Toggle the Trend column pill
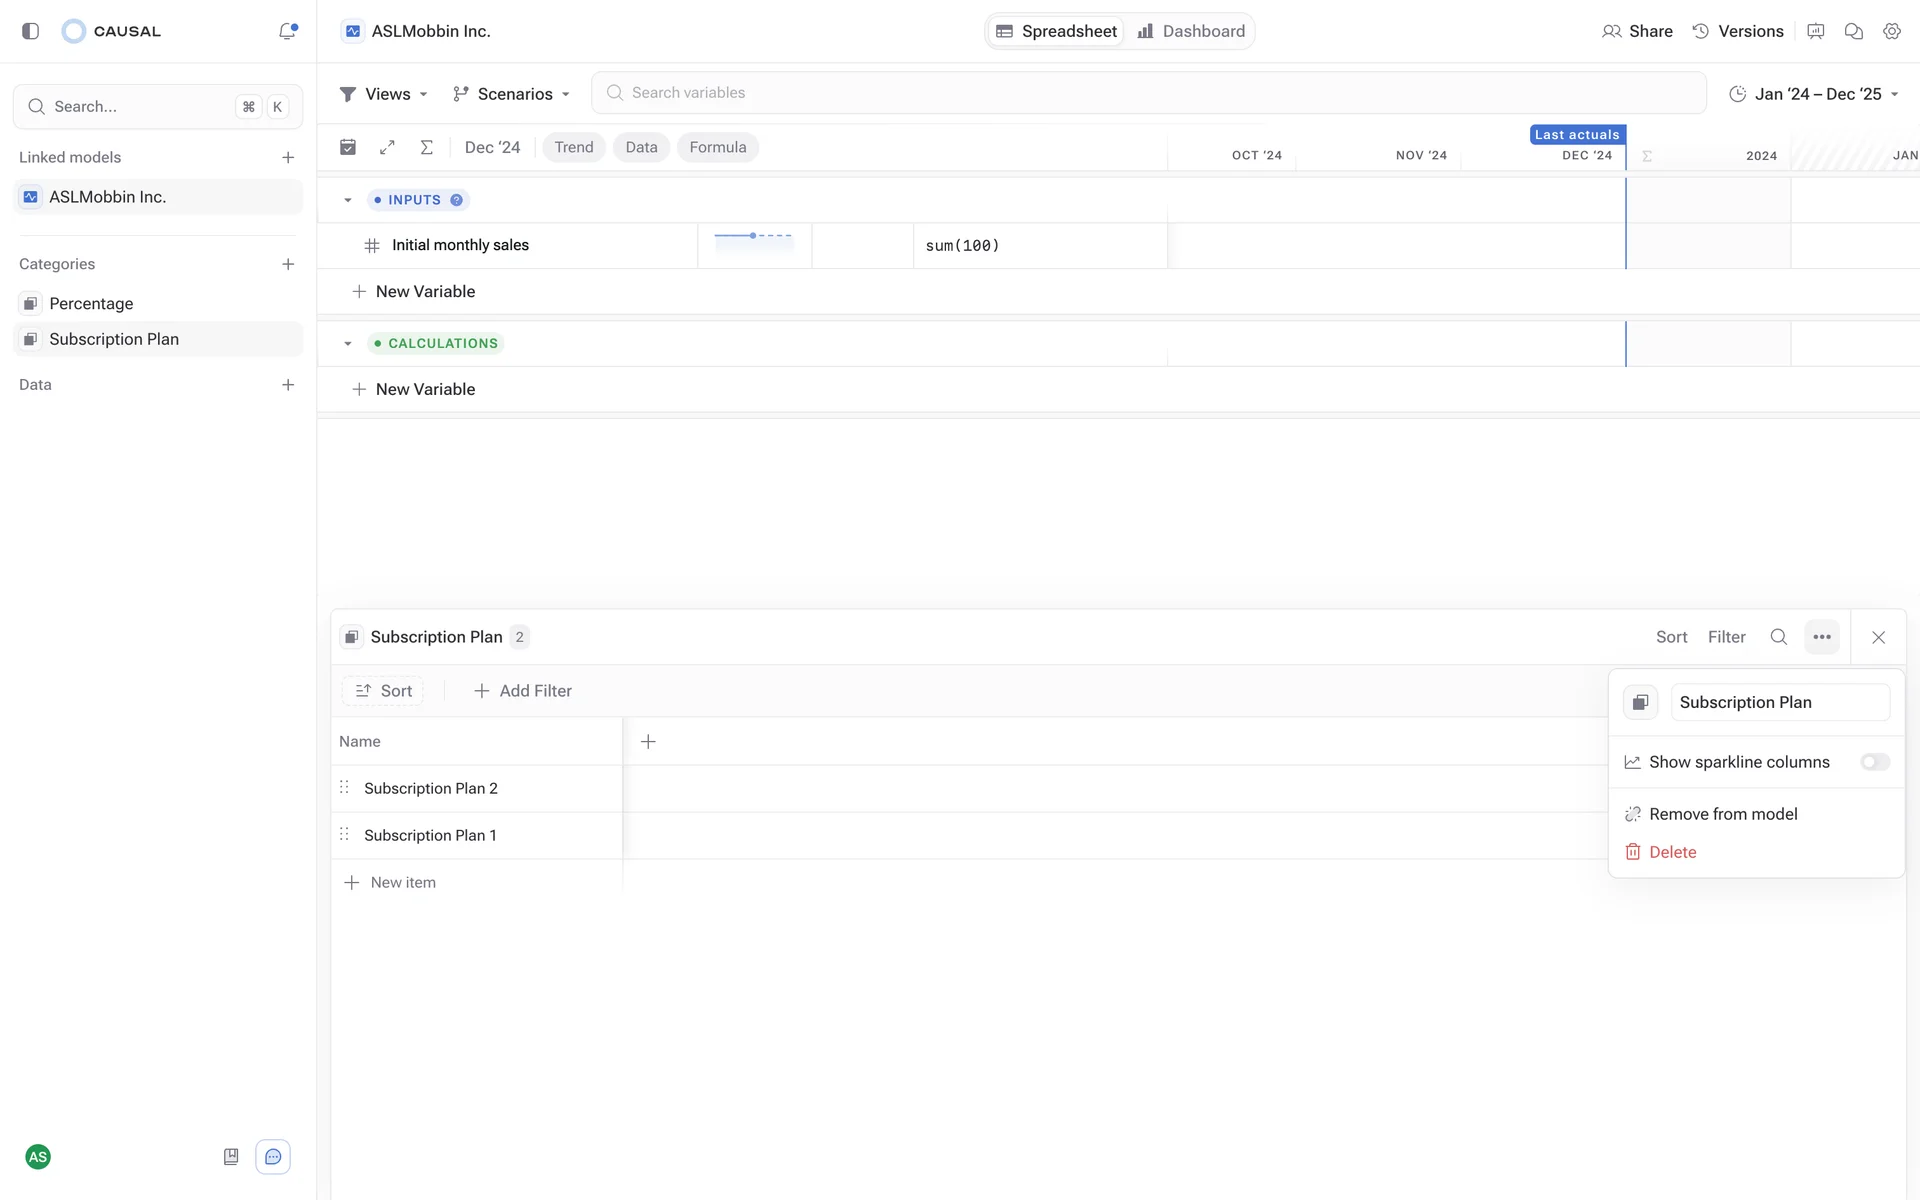The width and height of the screenshot is (1920, 1200). [x=573, y=147]
